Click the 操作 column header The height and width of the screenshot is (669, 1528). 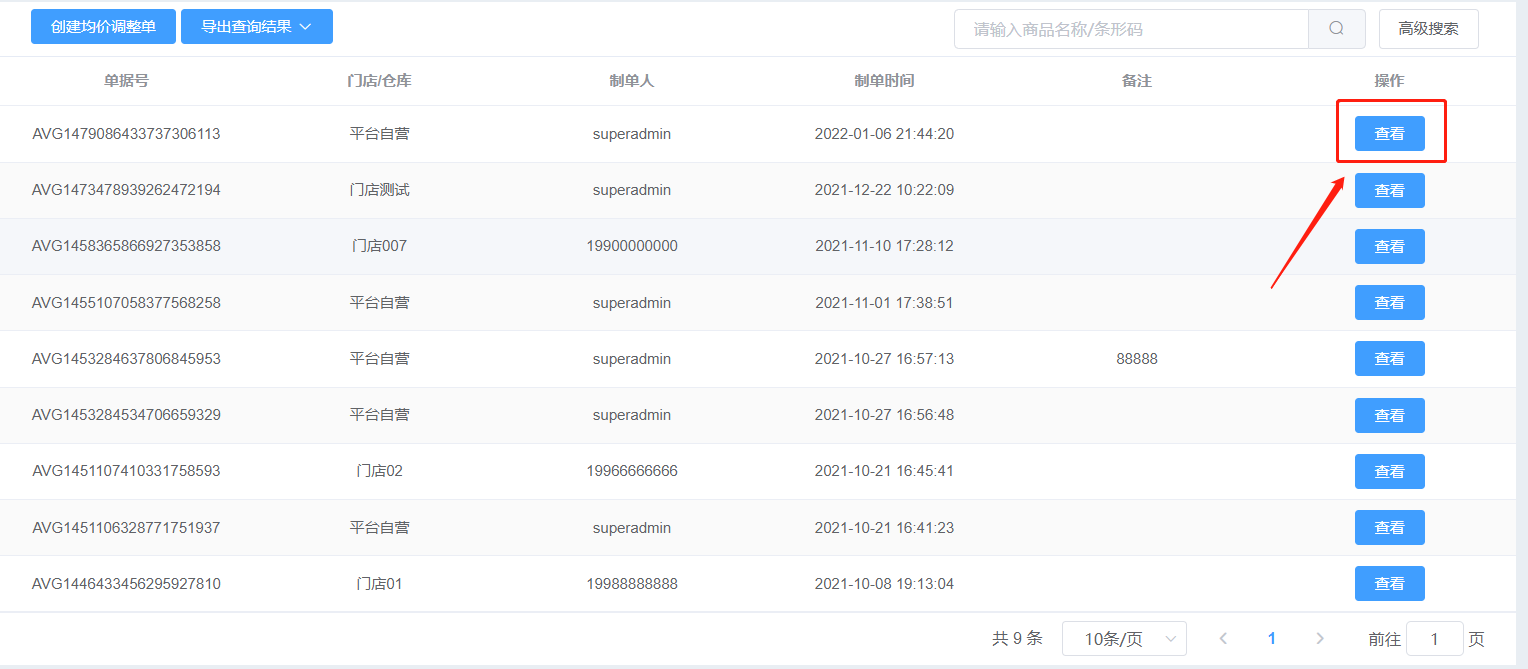pos(1389,81)
